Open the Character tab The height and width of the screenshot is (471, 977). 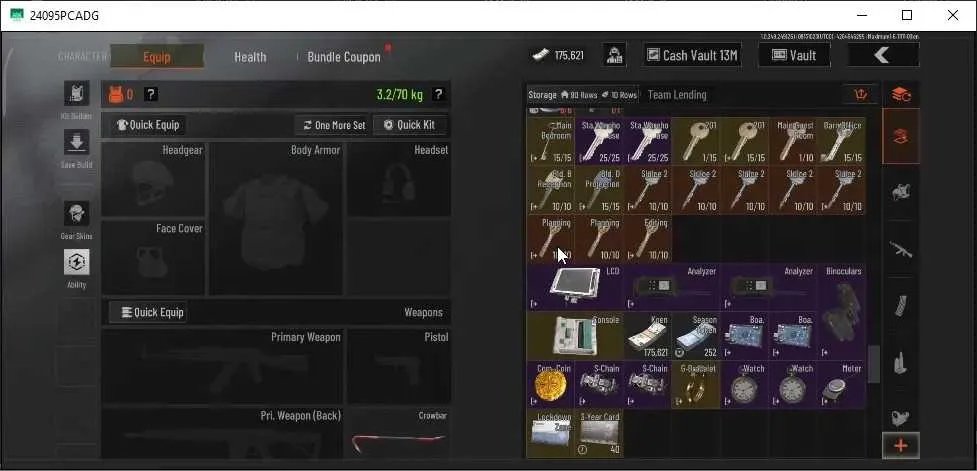pos(82,57)
